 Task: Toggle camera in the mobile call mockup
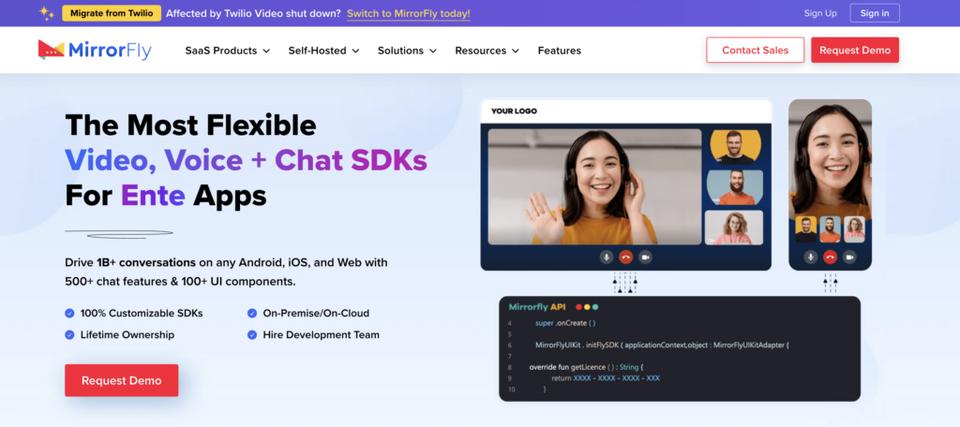click(x=849, y=257)
